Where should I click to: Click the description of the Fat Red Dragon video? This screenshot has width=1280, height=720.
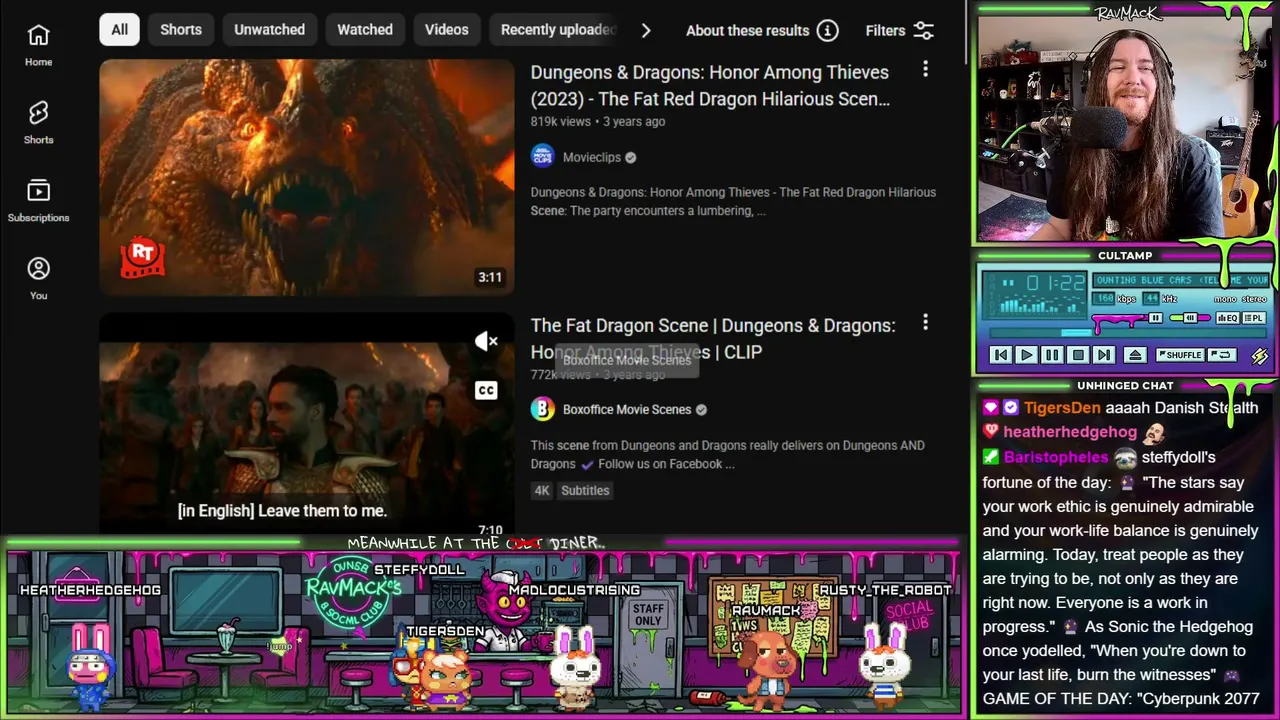coord(733,201)
